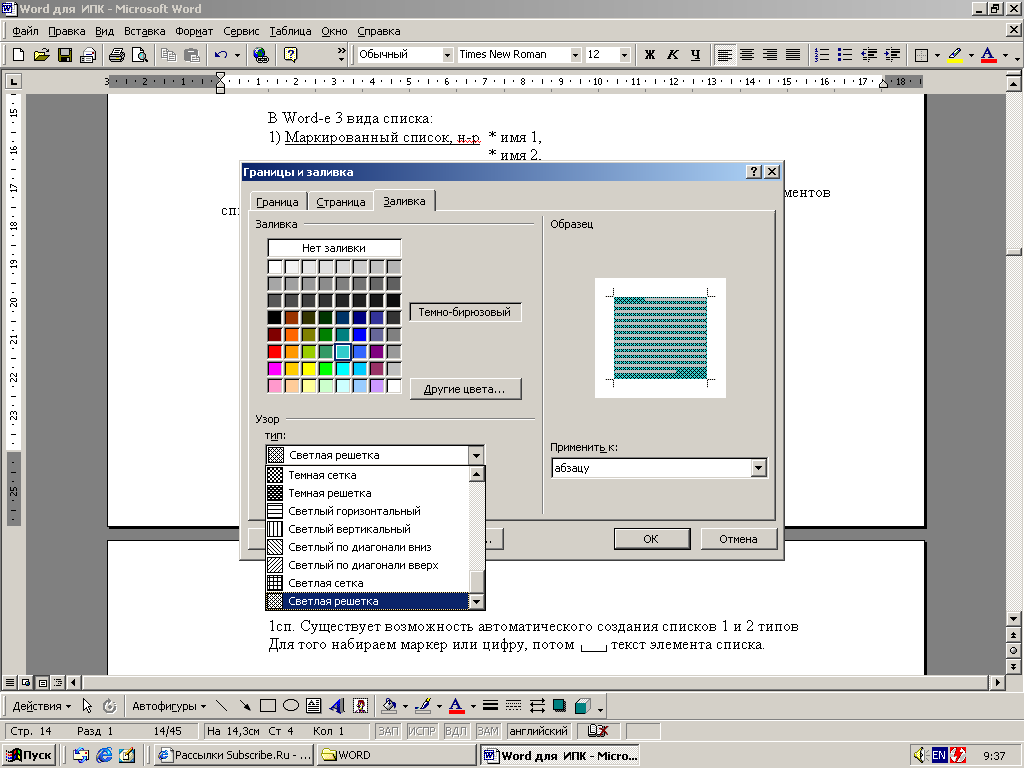Screen dimensions: 1024x768
Task: Open the font size dropdown
Action: pyautogui.click(x=624, y=55)
